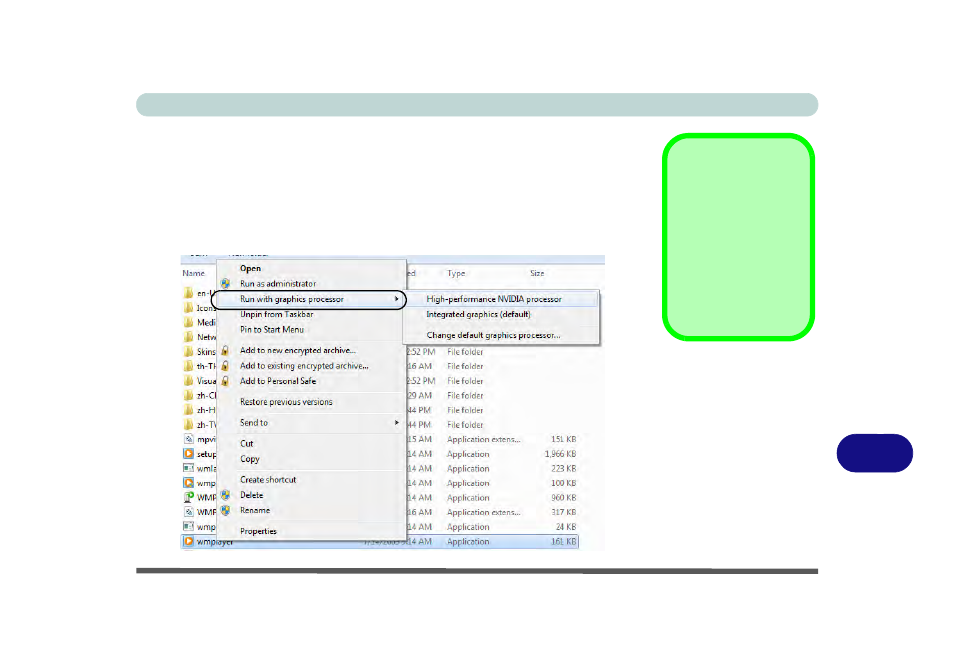954x672 pixels.
Task: Choose Add to new encrypted archive...
Action: pyautogui.click(x=298, y=350)
